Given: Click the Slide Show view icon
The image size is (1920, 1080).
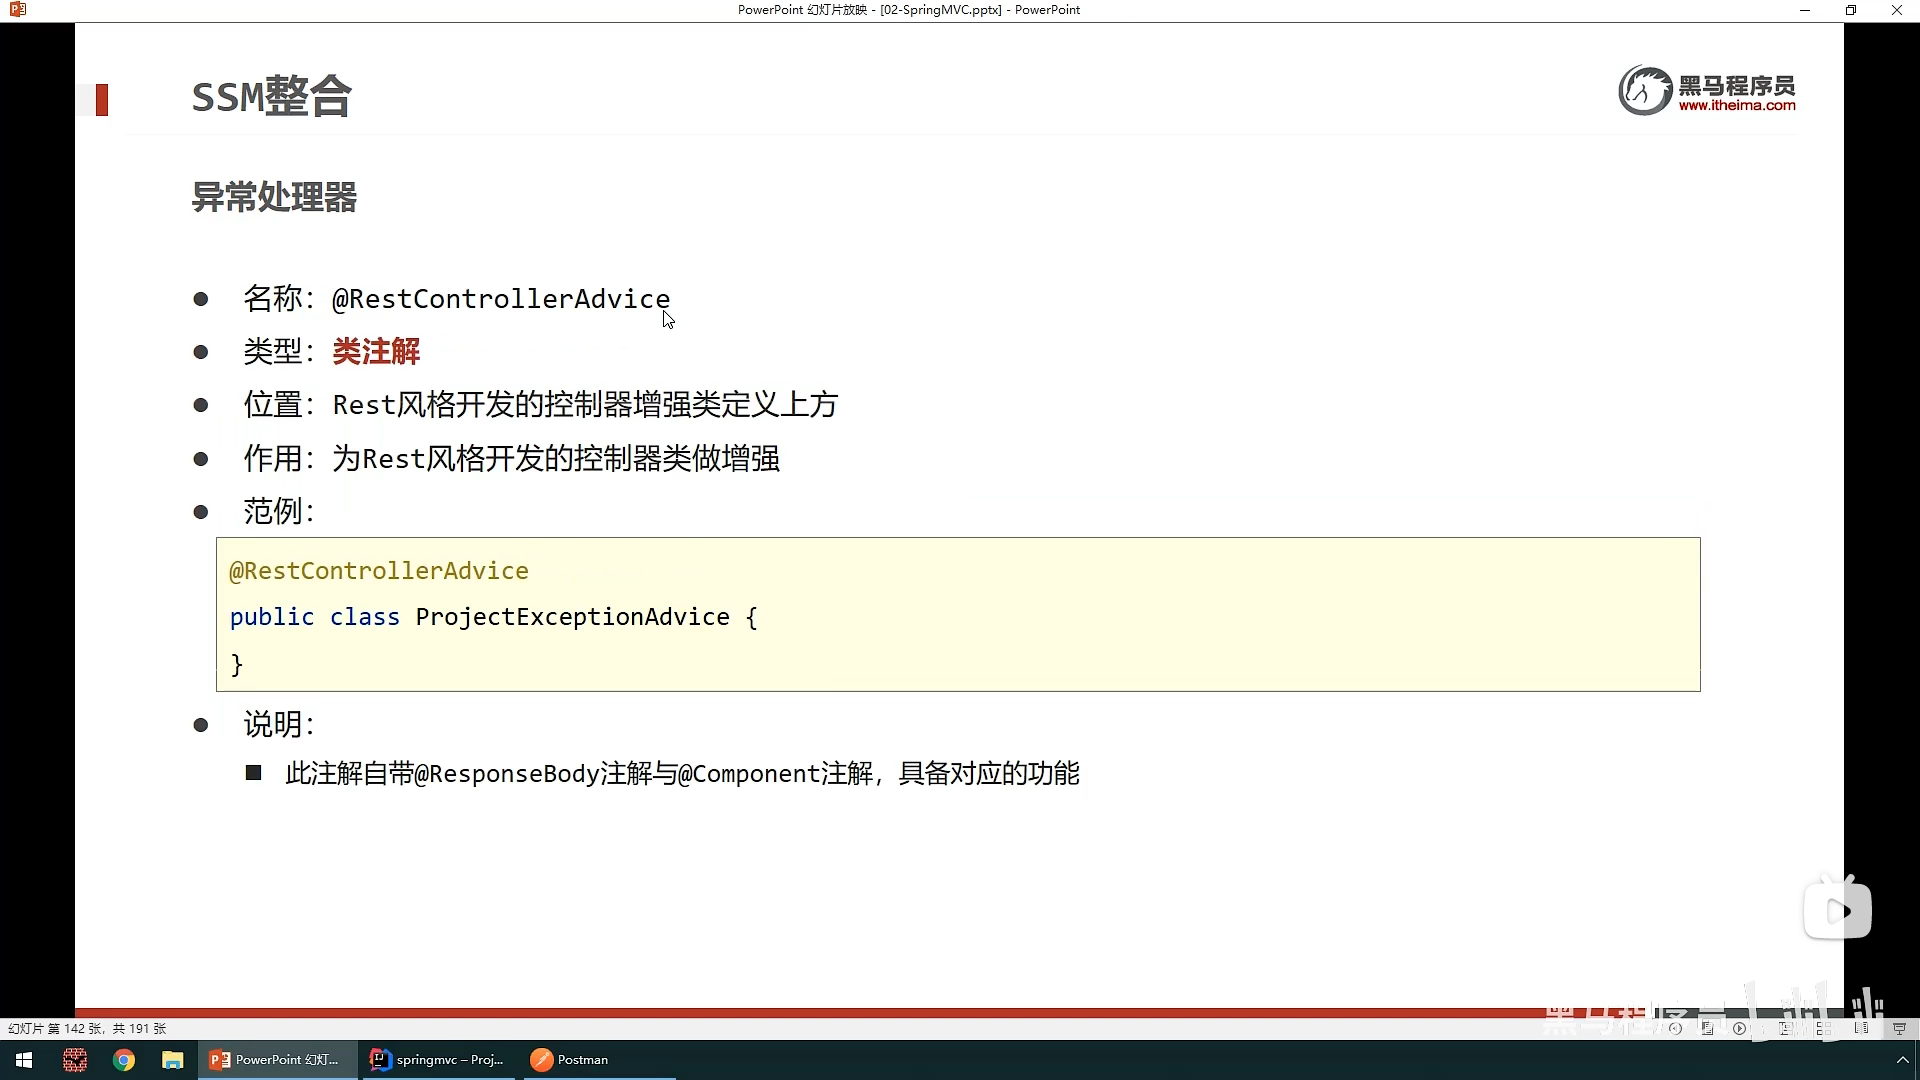Looking at the screenshot, I should (1899, 1028).
